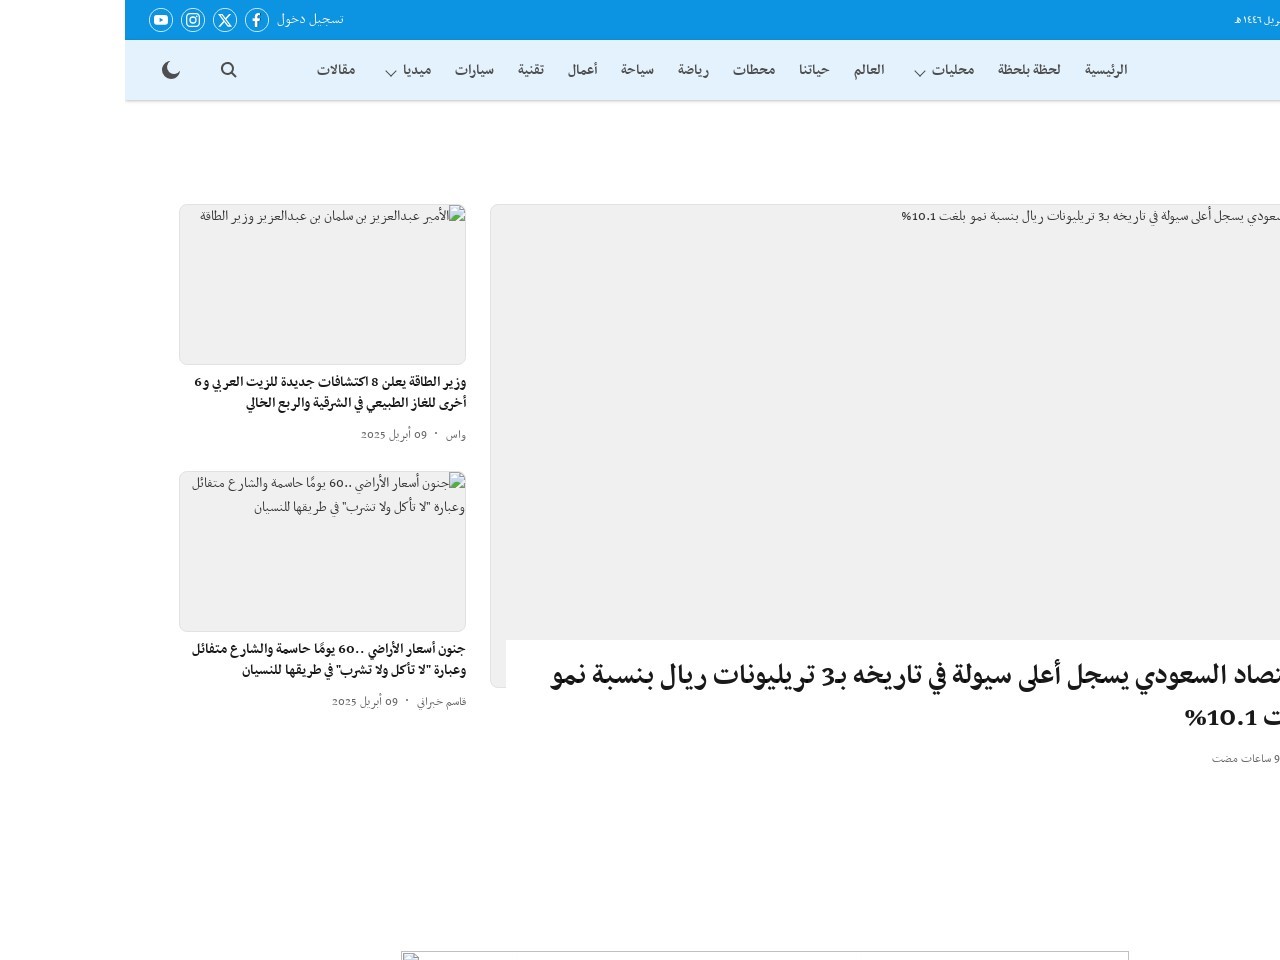Viewport: 1280px width, 960px height.
Task: Open the محطات section
Action: click(x=754, y=70)
